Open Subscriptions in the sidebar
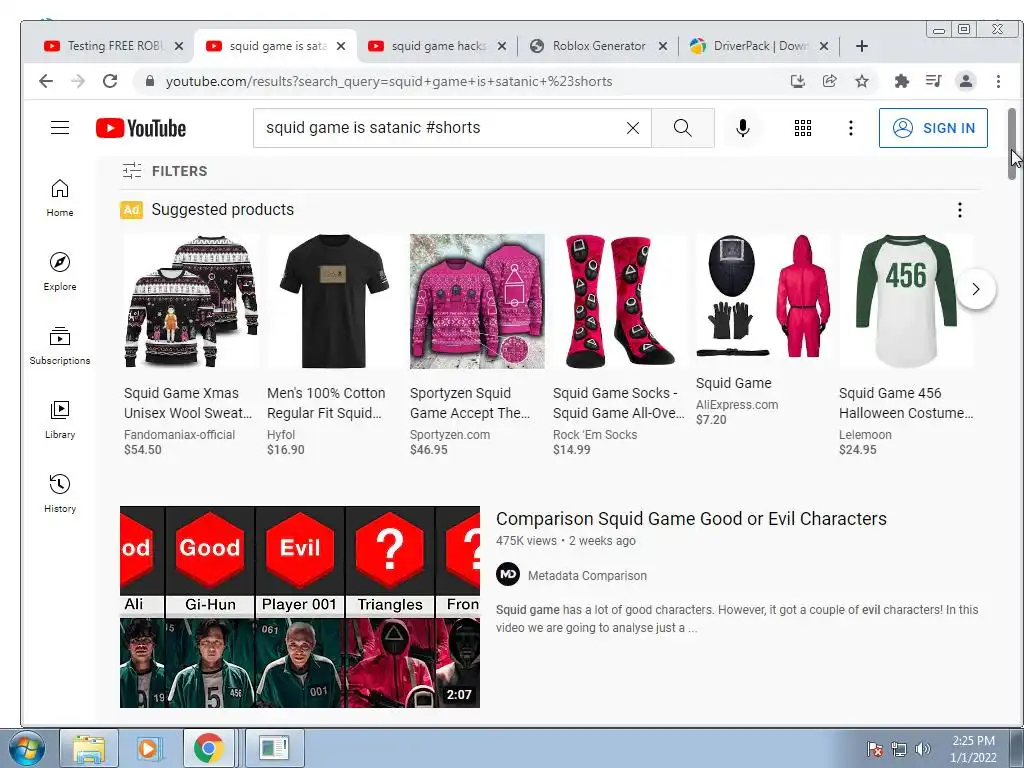This screenshot has height=768, width=1024. click(x=60, y=345)
